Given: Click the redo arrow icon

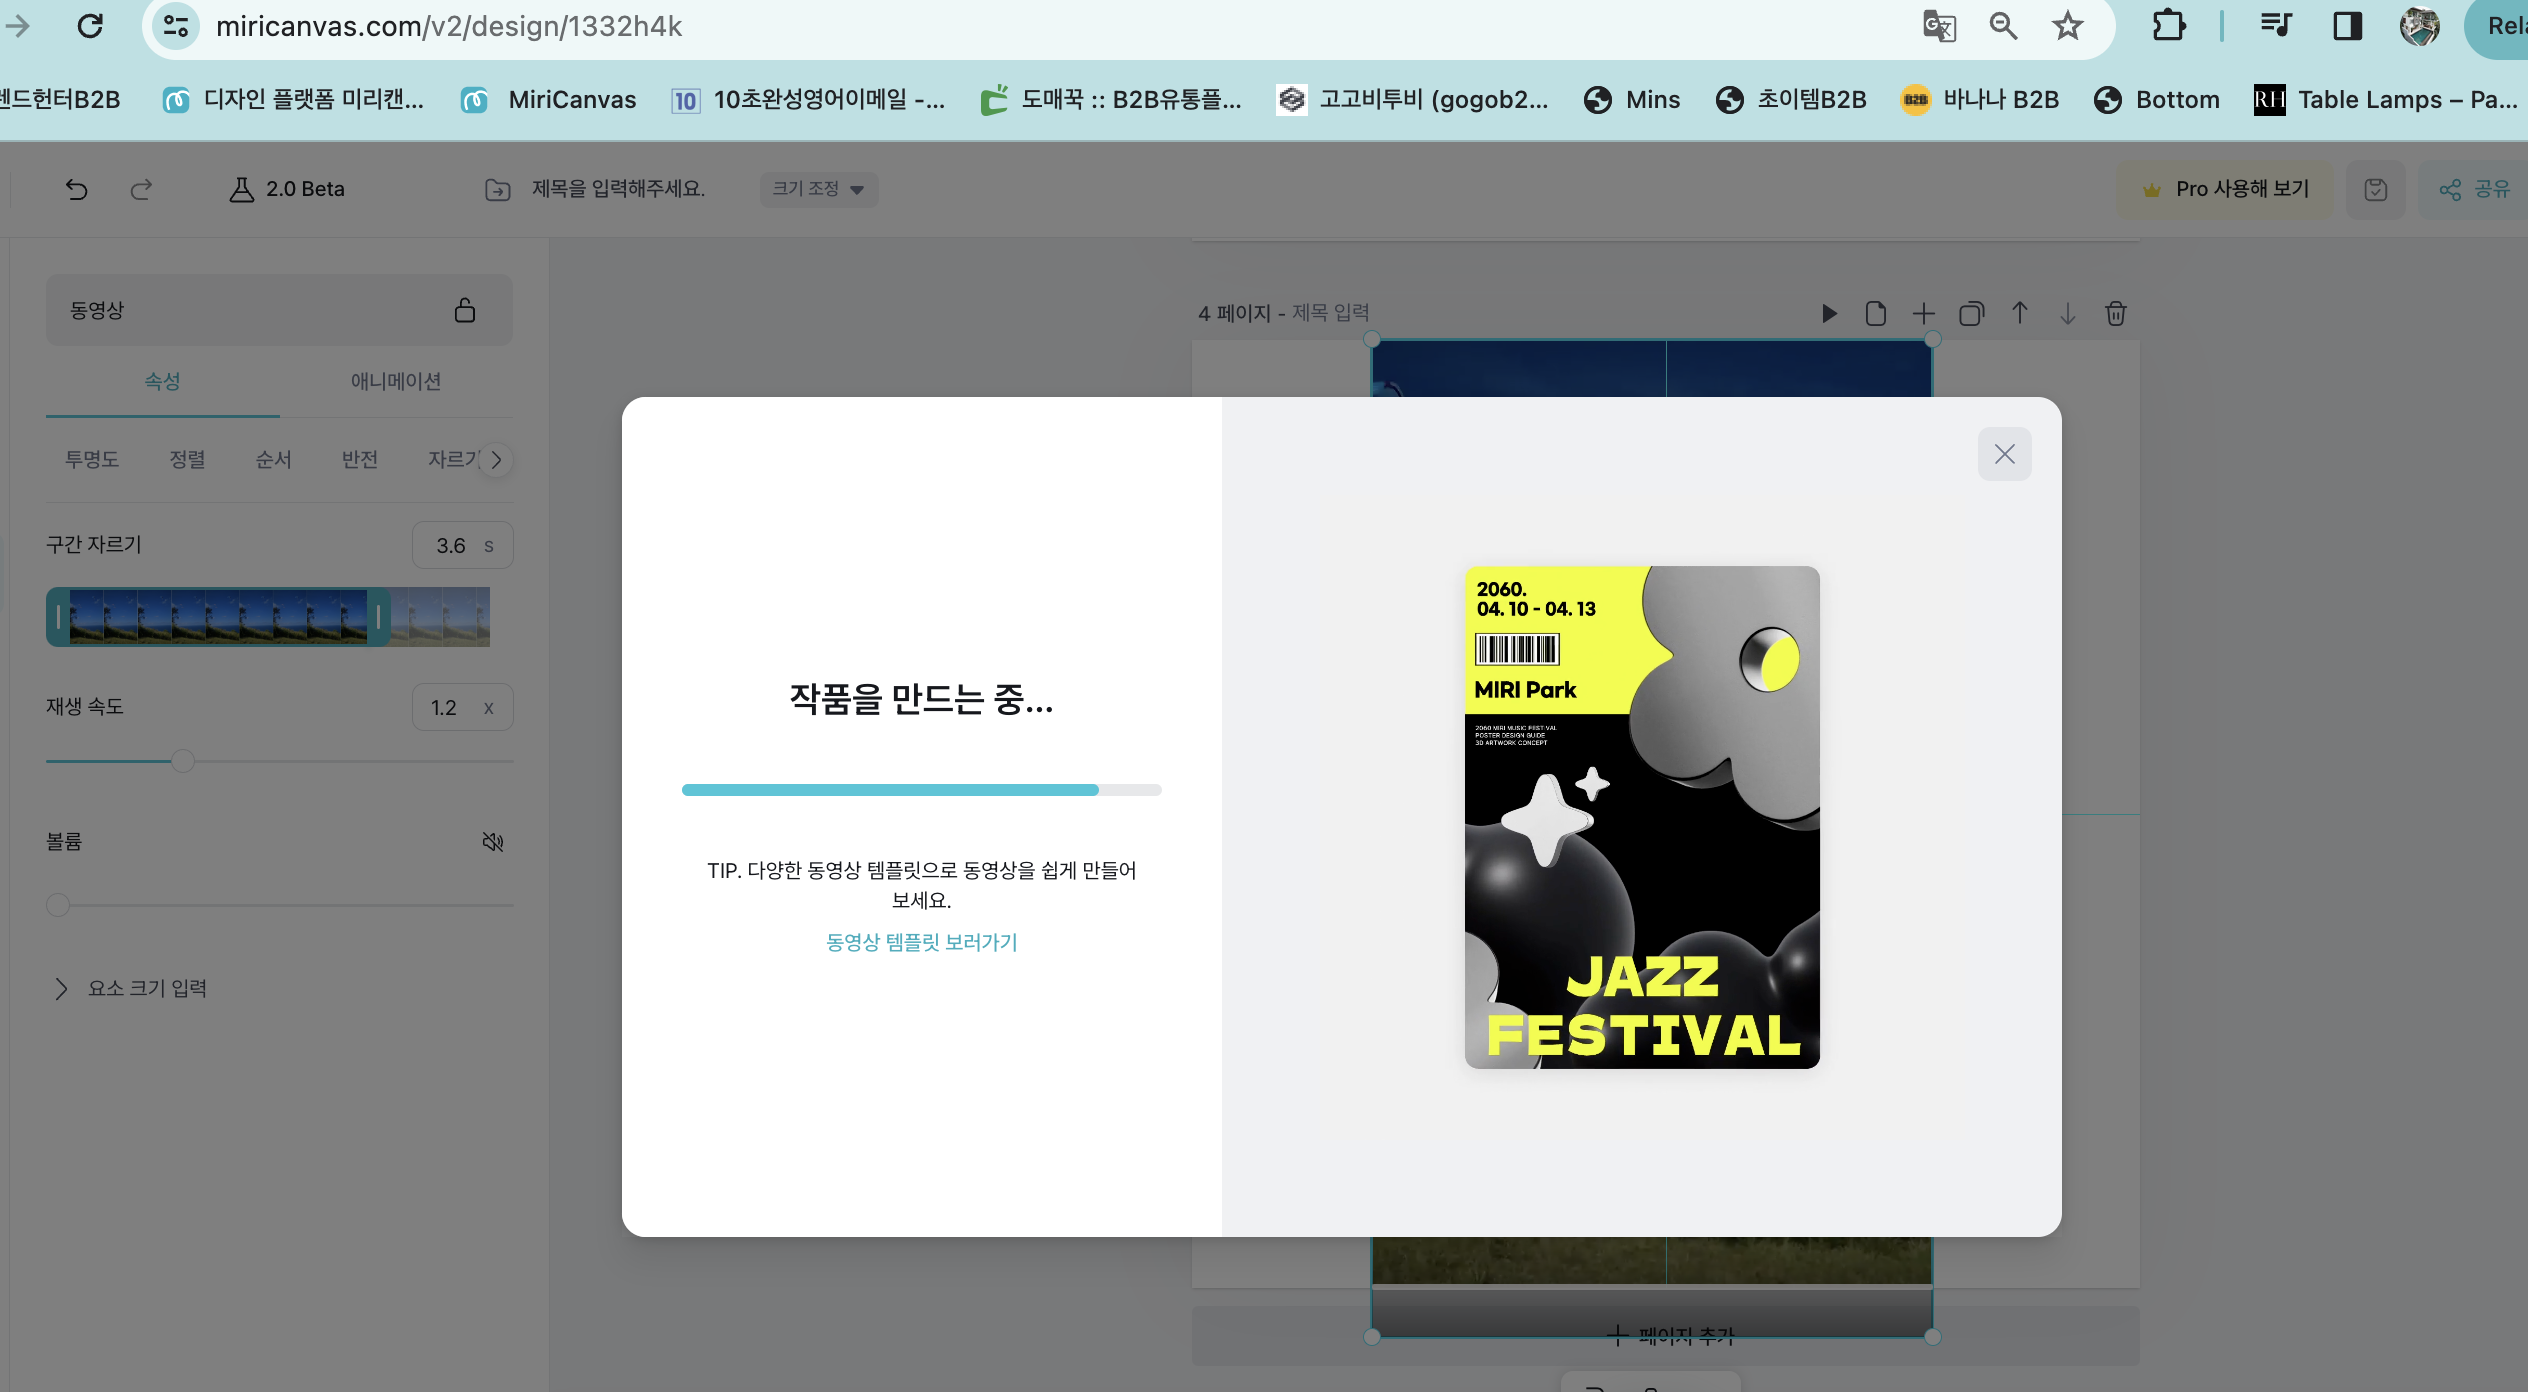Looking at the screenshot, I should coord(141,189).
